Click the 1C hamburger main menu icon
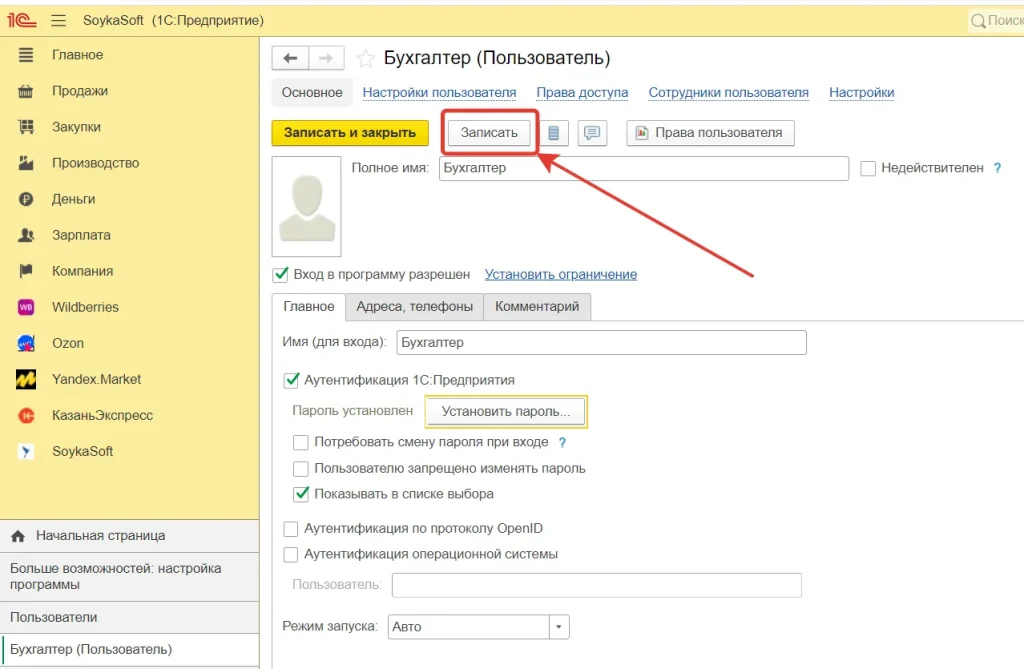The height and width of the screenshot is (669, 1024). [58, 20]
